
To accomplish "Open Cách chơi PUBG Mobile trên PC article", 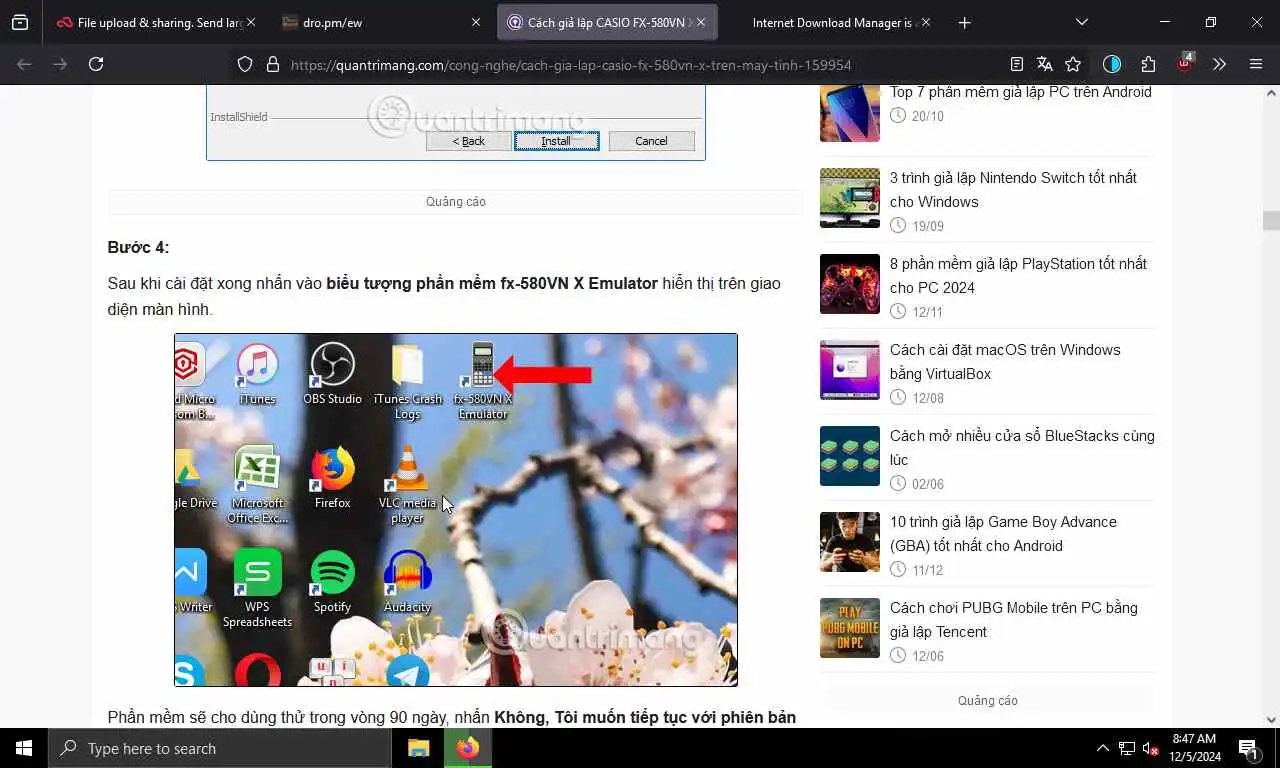I will coord(1014,619).
